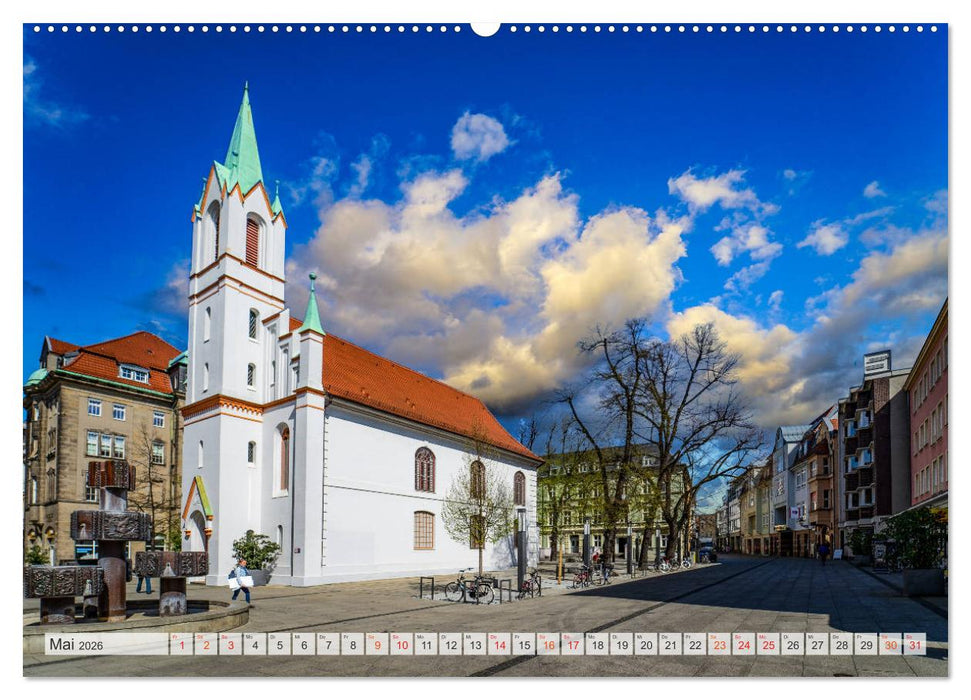Screen dimensions: 971x700
Task: Select the midweek date 13
Action: pyautogui.click(x=474, y=645)
